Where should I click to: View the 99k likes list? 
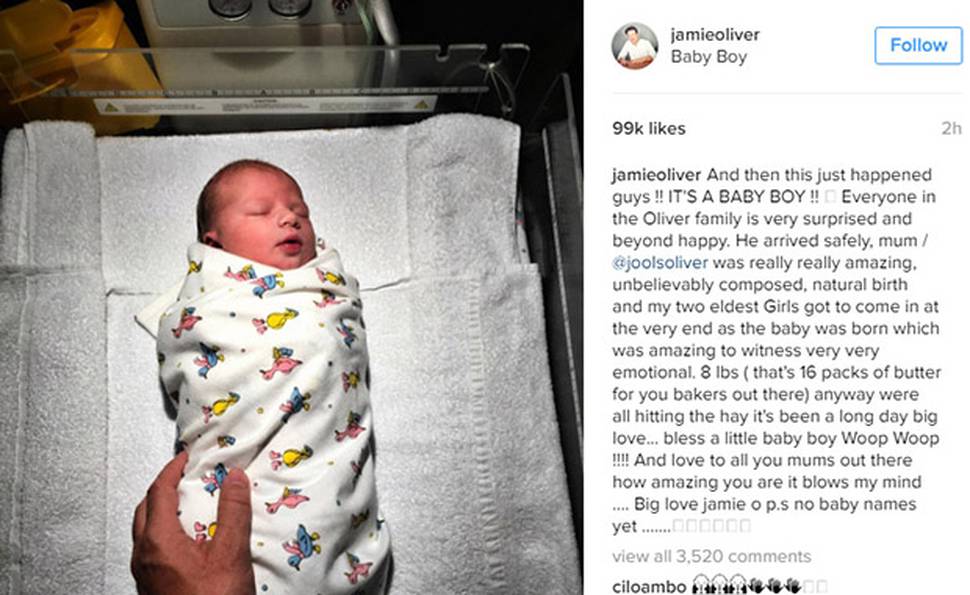click(x=648, y=129)
